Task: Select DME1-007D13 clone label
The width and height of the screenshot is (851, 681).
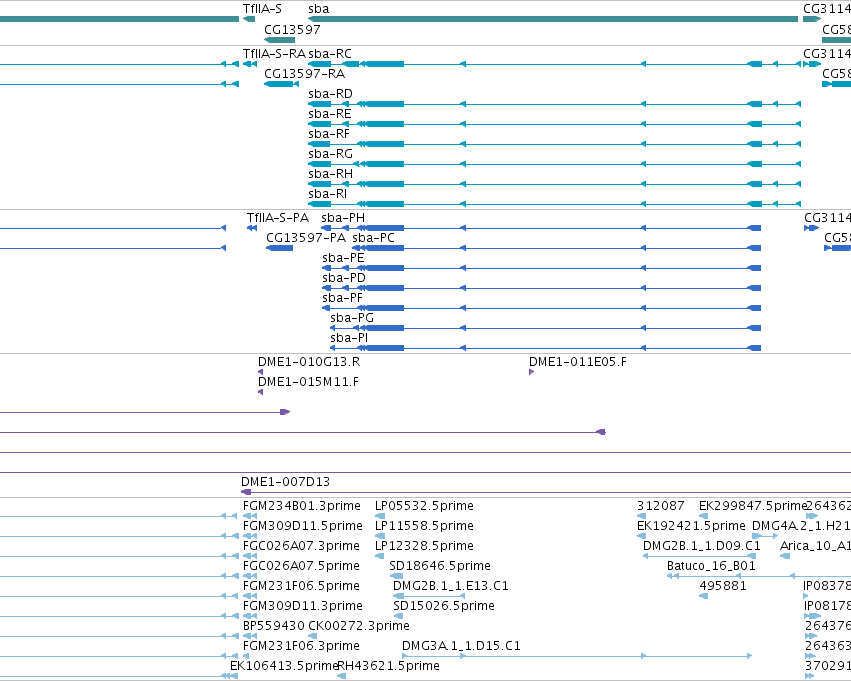Action: point(285,482)
